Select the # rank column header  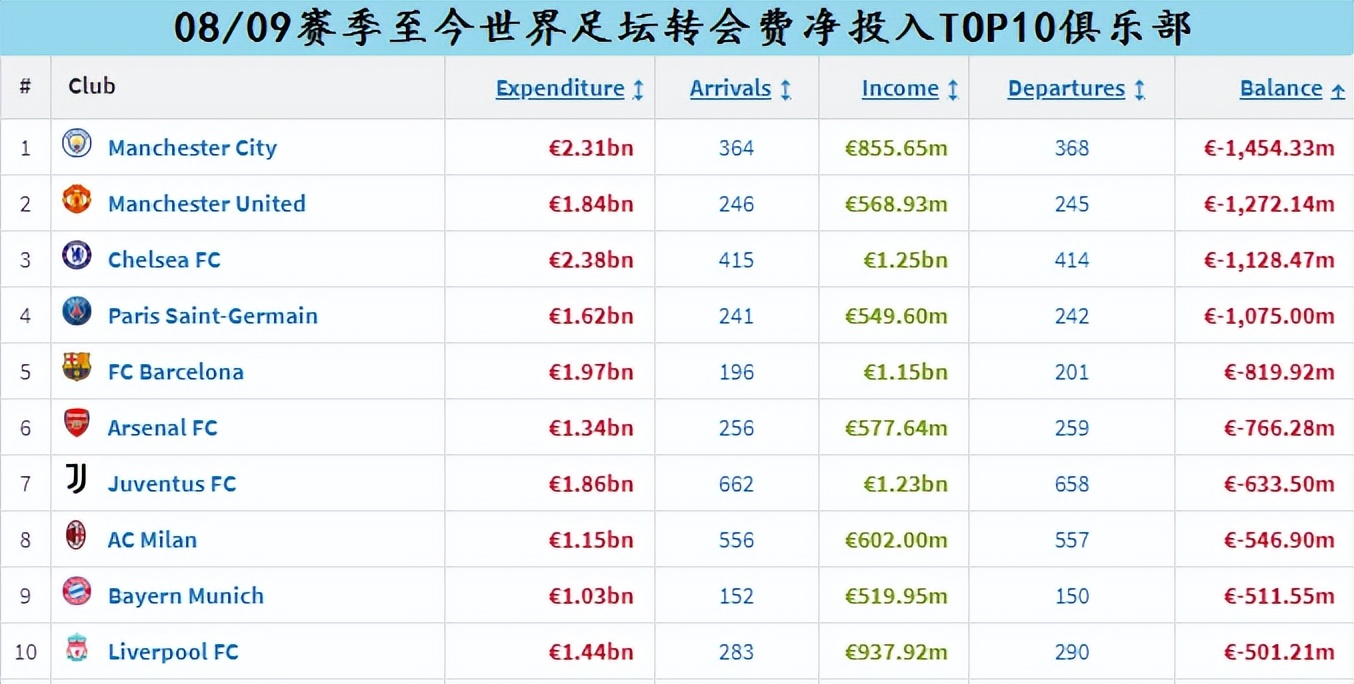25,87
